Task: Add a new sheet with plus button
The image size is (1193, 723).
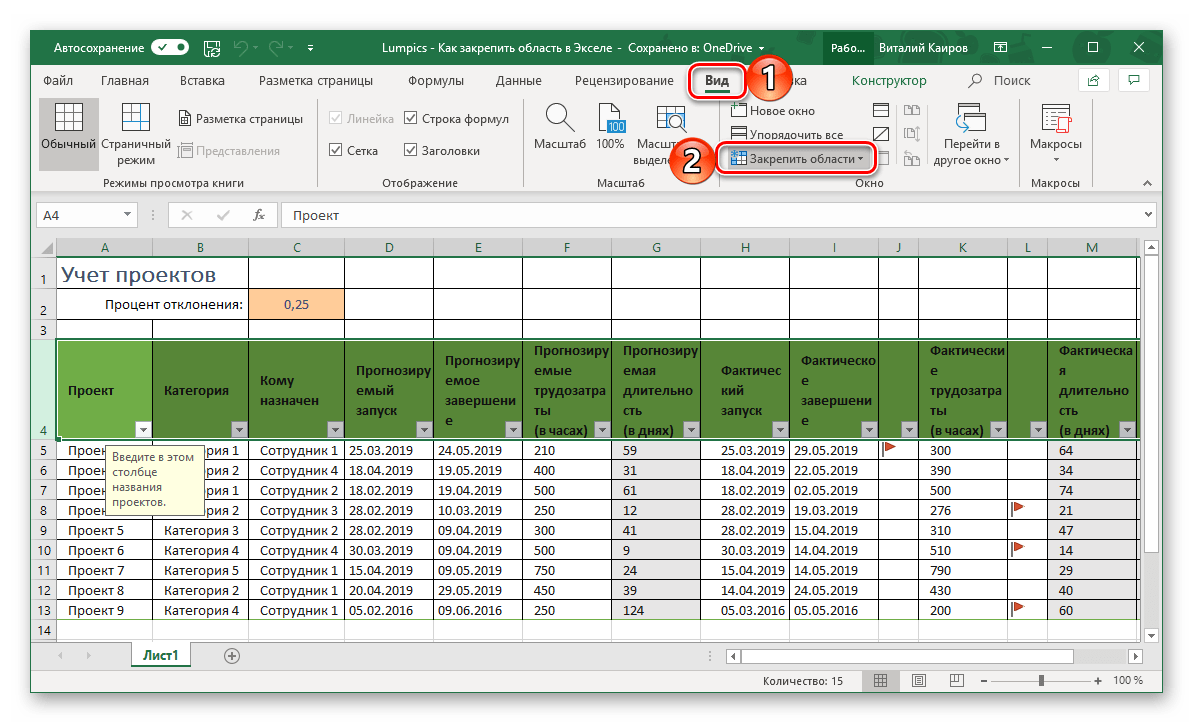Action: (x=232, y=656)
